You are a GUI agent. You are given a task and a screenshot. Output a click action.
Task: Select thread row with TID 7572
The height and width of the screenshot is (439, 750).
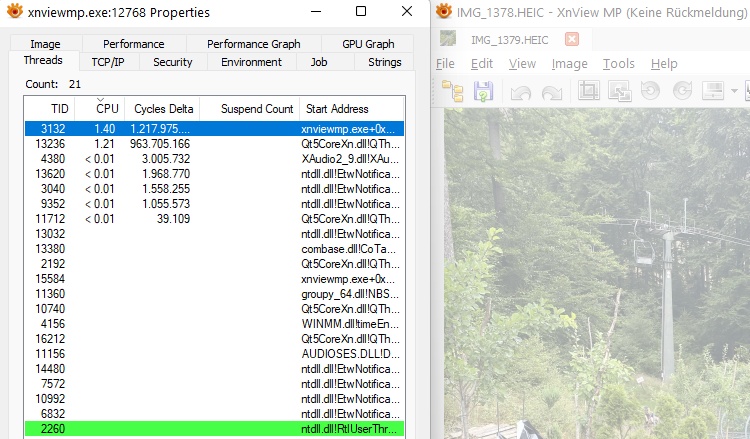(214, 384)
